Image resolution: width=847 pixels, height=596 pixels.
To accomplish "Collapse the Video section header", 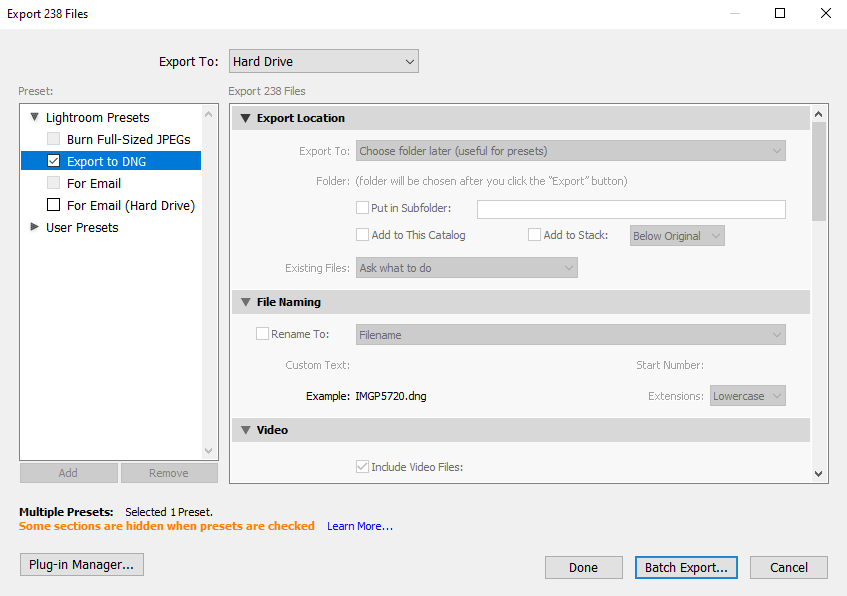I will pyautogui.click(x=243, y=430).
